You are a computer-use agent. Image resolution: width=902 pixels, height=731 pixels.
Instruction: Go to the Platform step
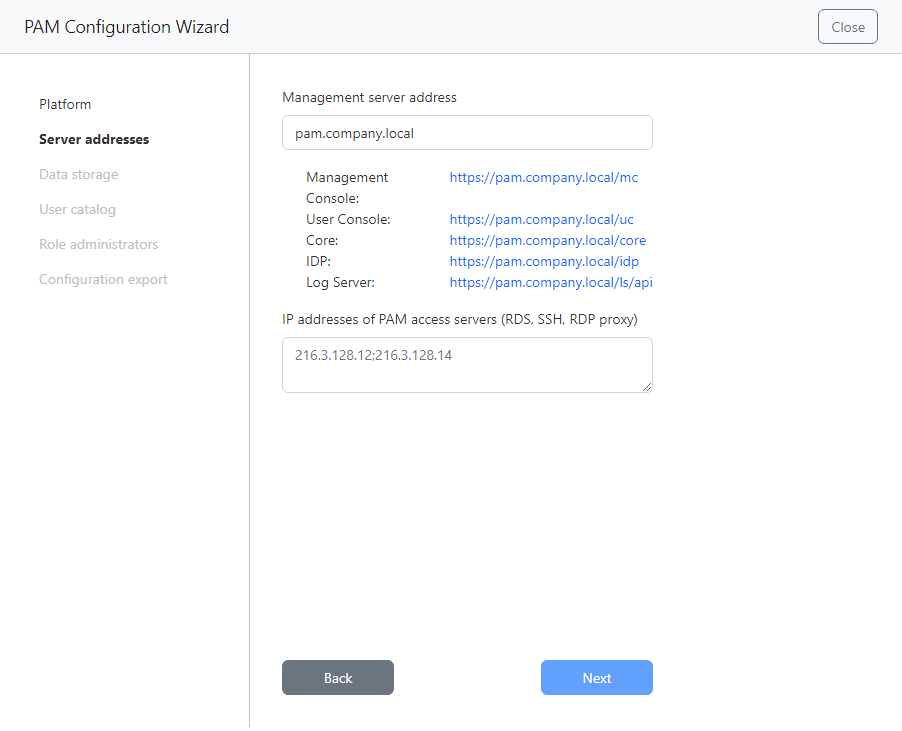click(x=65, y=104)
